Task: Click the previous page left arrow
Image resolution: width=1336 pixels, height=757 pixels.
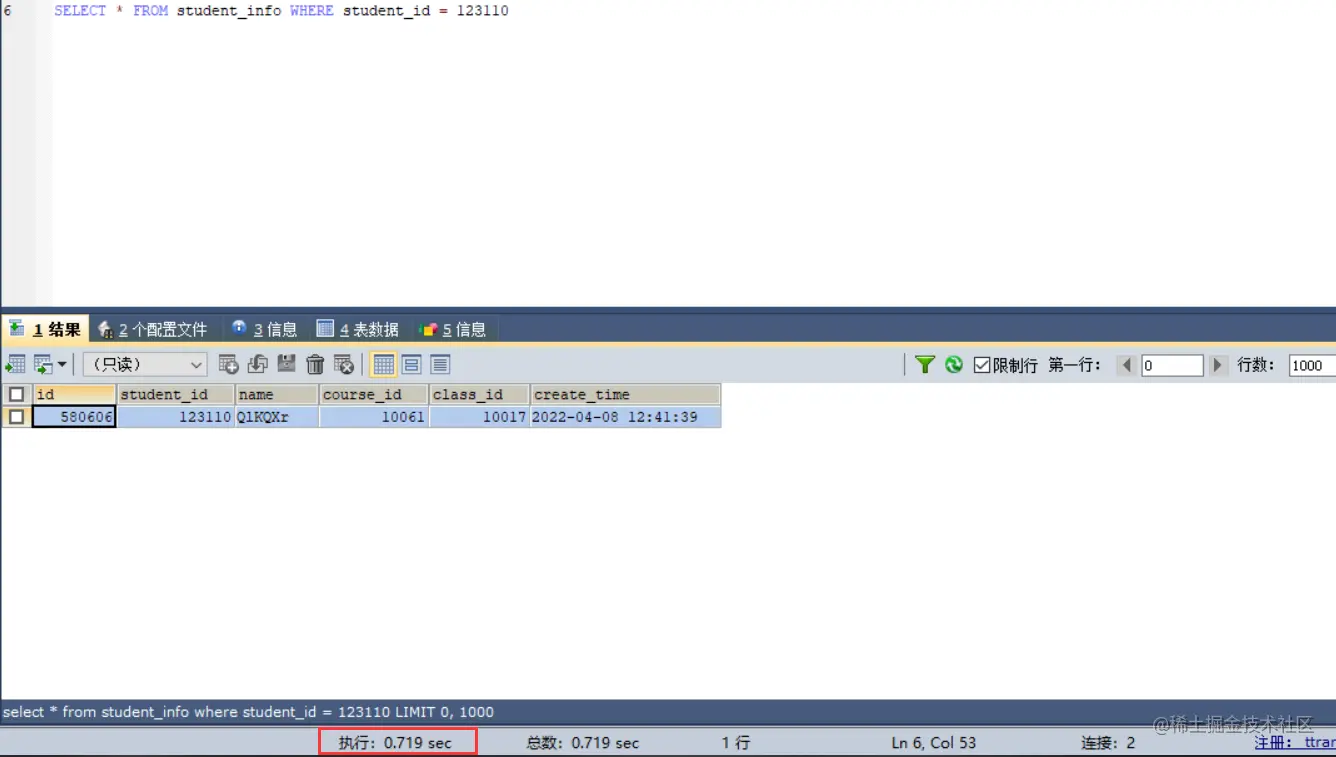Action: [1127, 365]
